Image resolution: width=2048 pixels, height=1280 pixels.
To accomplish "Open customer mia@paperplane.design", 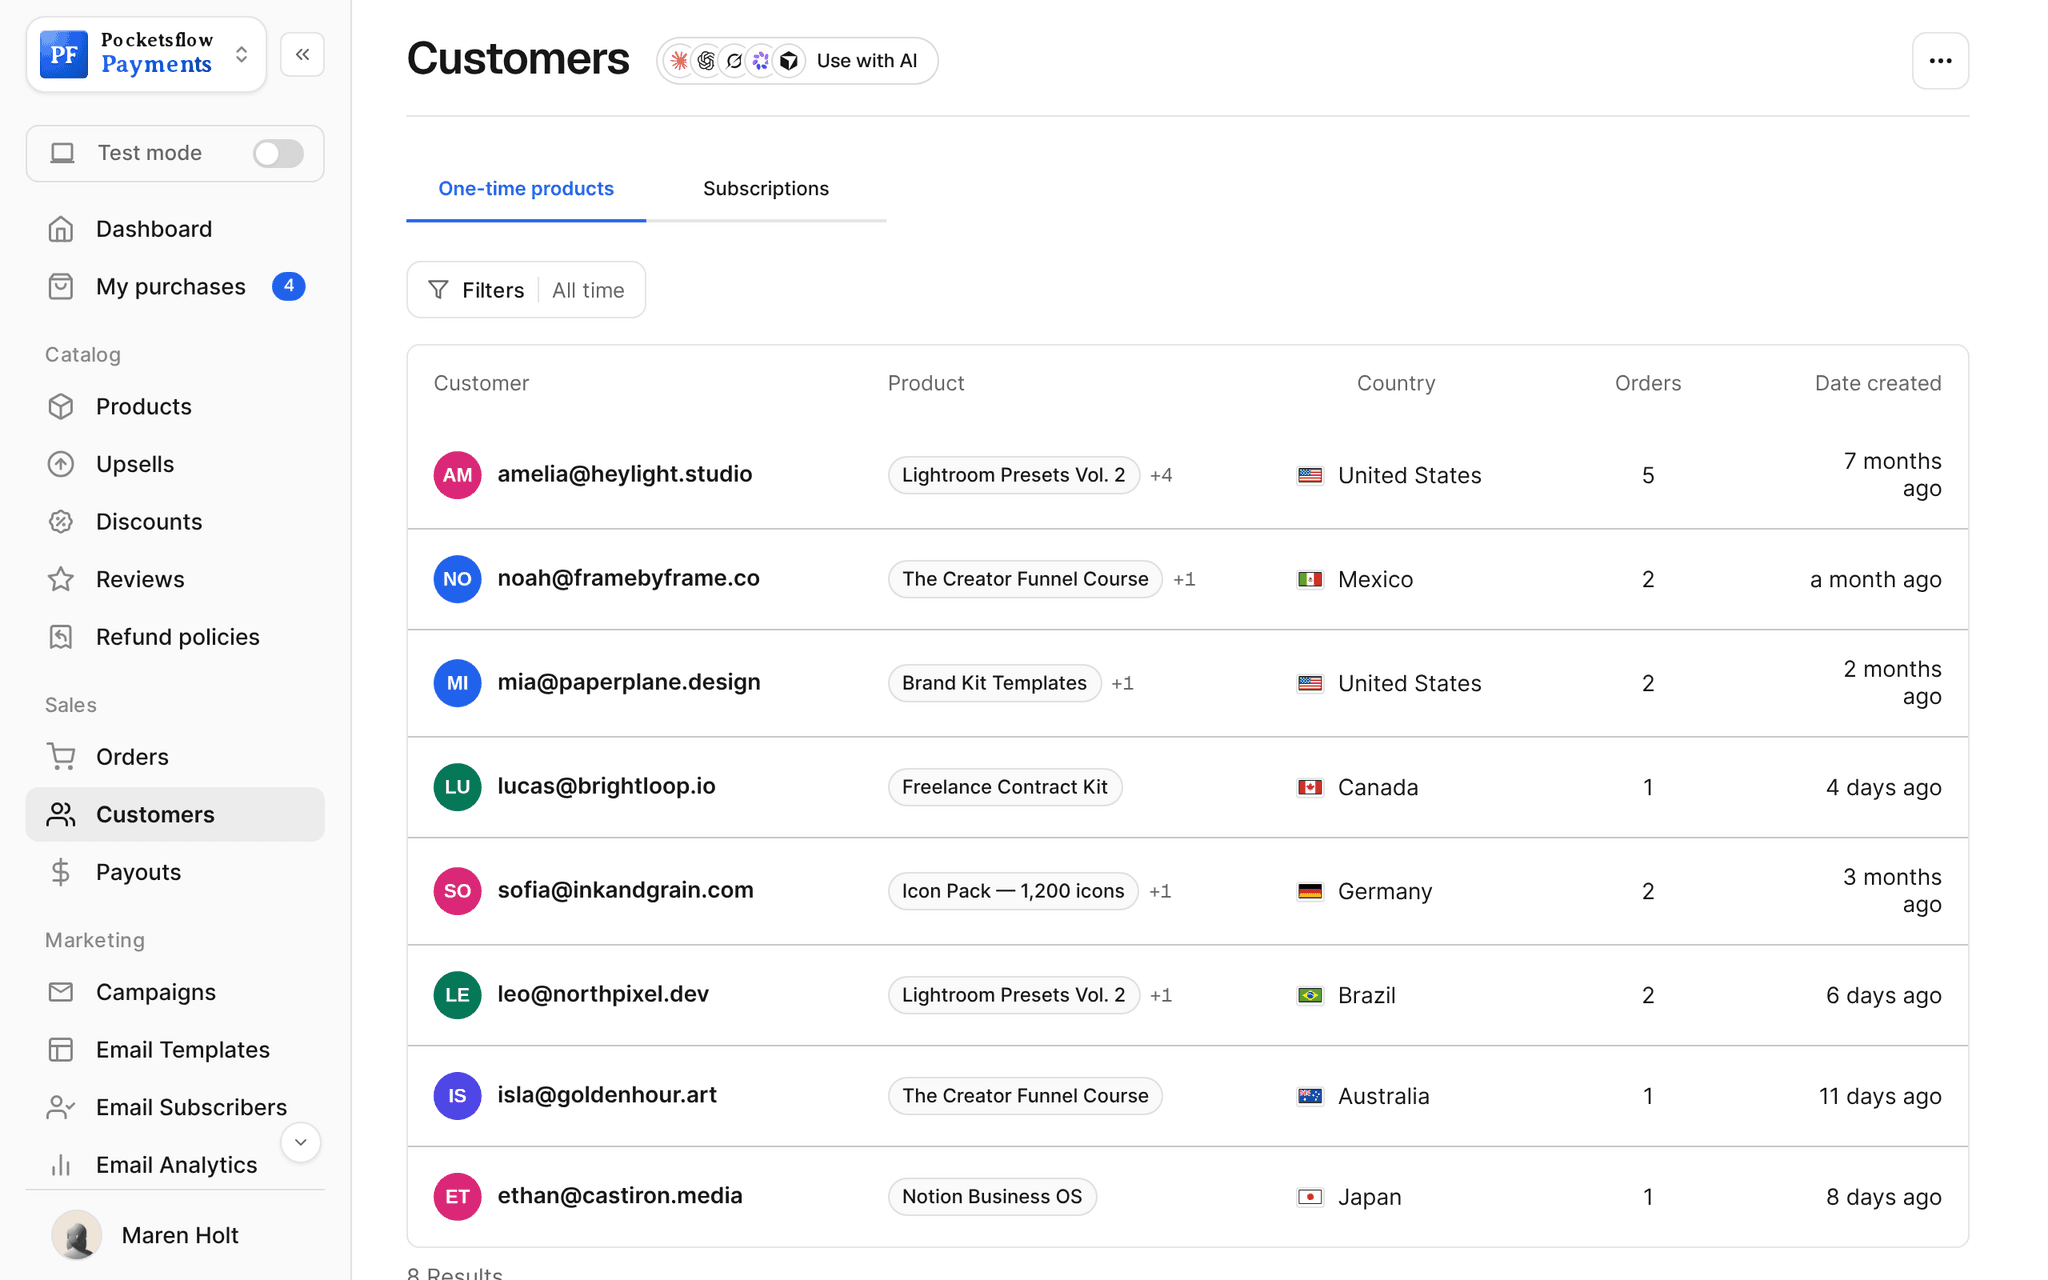I will [x=629, y=682].
